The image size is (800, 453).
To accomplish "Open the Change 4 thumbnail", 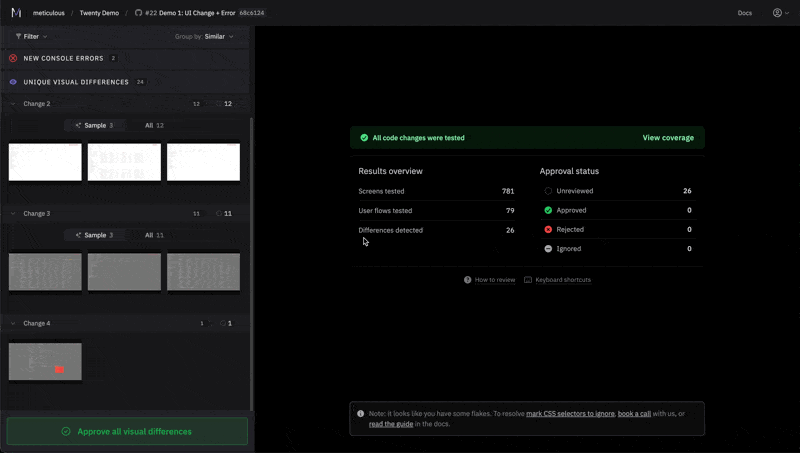I will (x=45, y=362).
